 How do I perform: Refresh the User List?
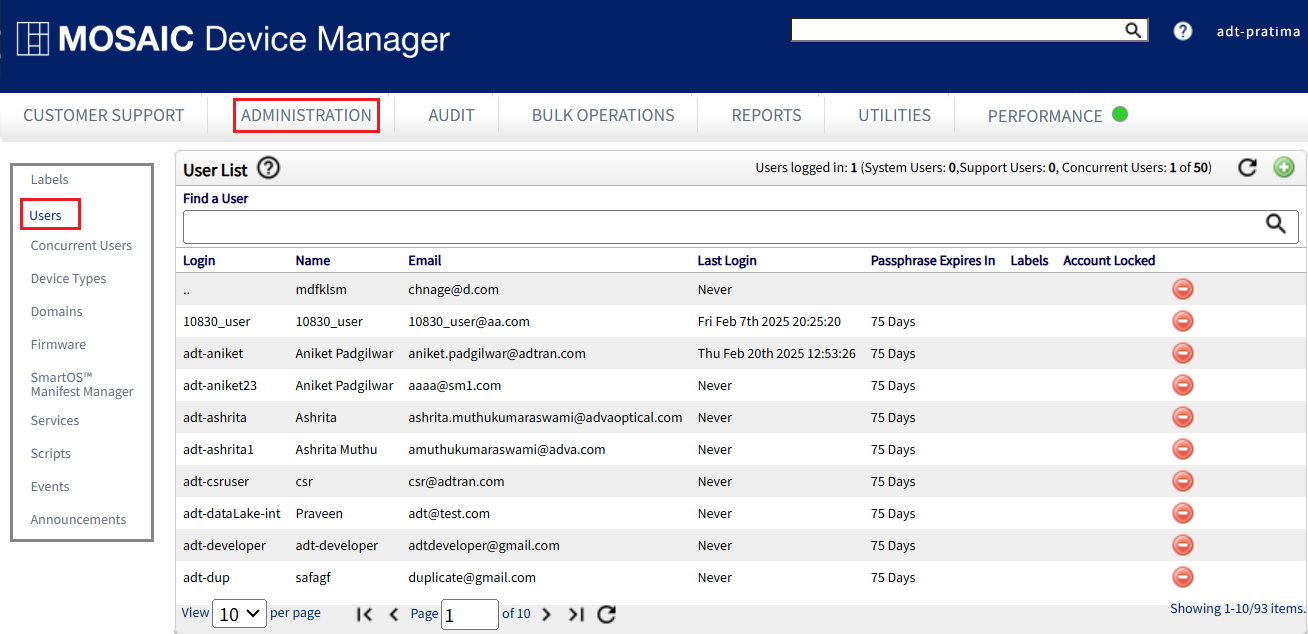1247,168
